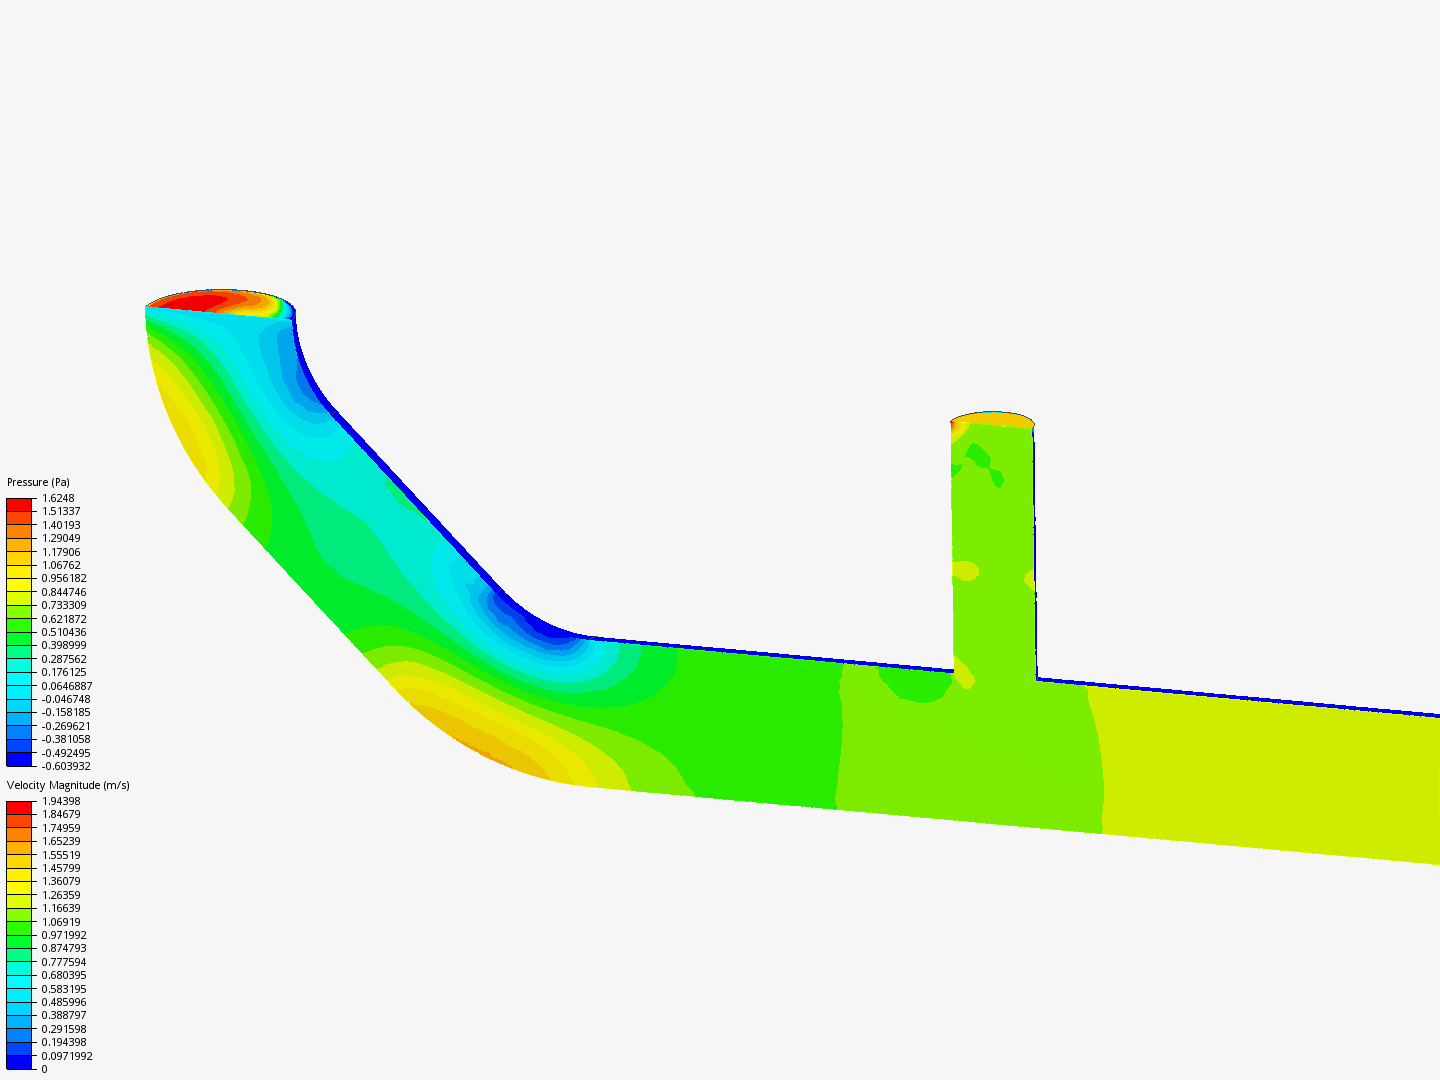Image resolution: width=1440 pixels, height=1080 pixels.
Task: Click the pressure value 0.398999
Action: 64,645
